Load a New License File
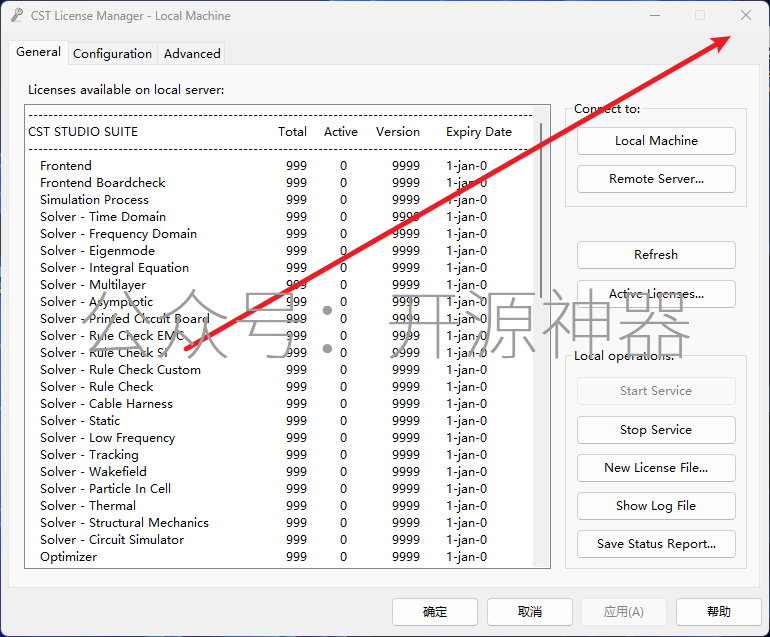The height and width of the screenshot is (637, 770). [656, 468]
